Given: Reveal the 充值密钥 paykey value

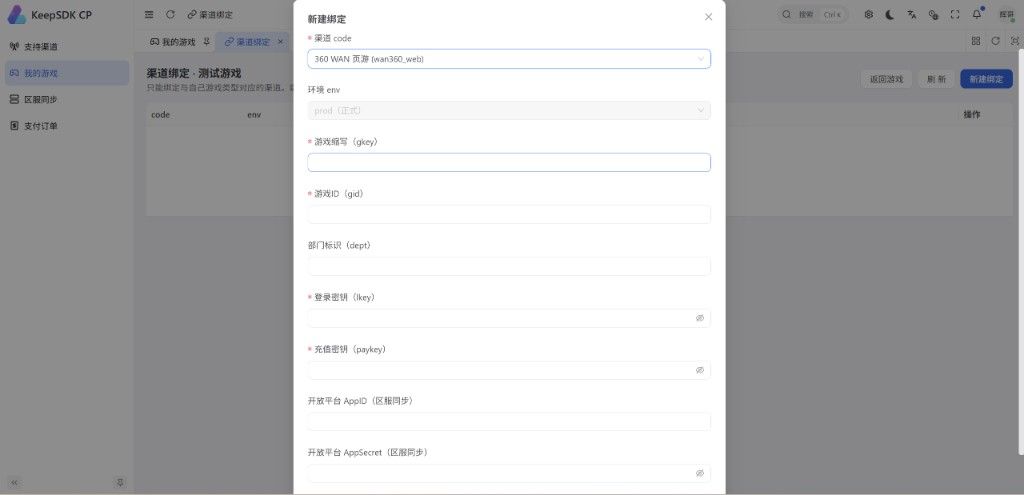Looking at the screenshot, I should 699,370.
